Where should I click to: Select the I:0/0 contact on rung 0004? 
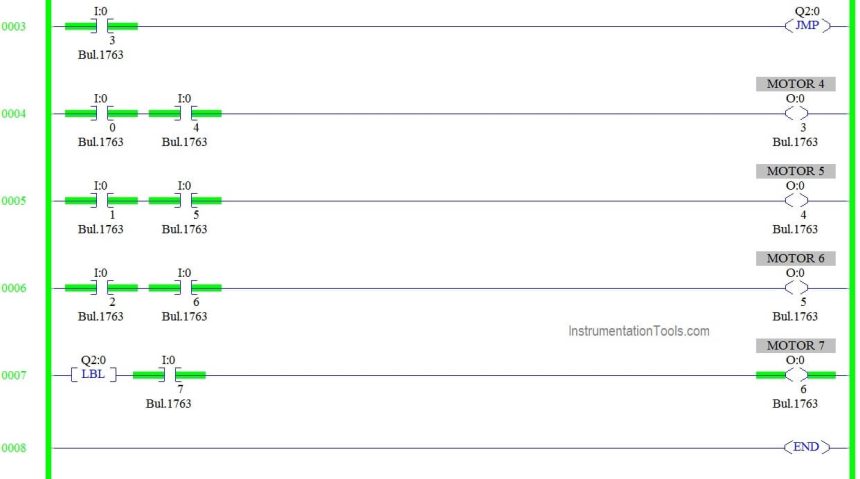pos(101,114)
